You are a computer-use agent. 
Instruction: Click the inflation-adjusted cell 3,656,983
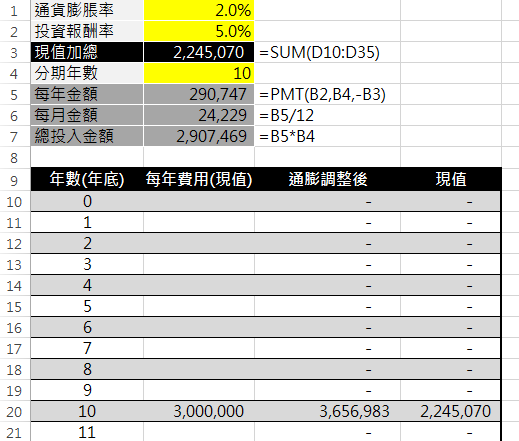point(328,411)
